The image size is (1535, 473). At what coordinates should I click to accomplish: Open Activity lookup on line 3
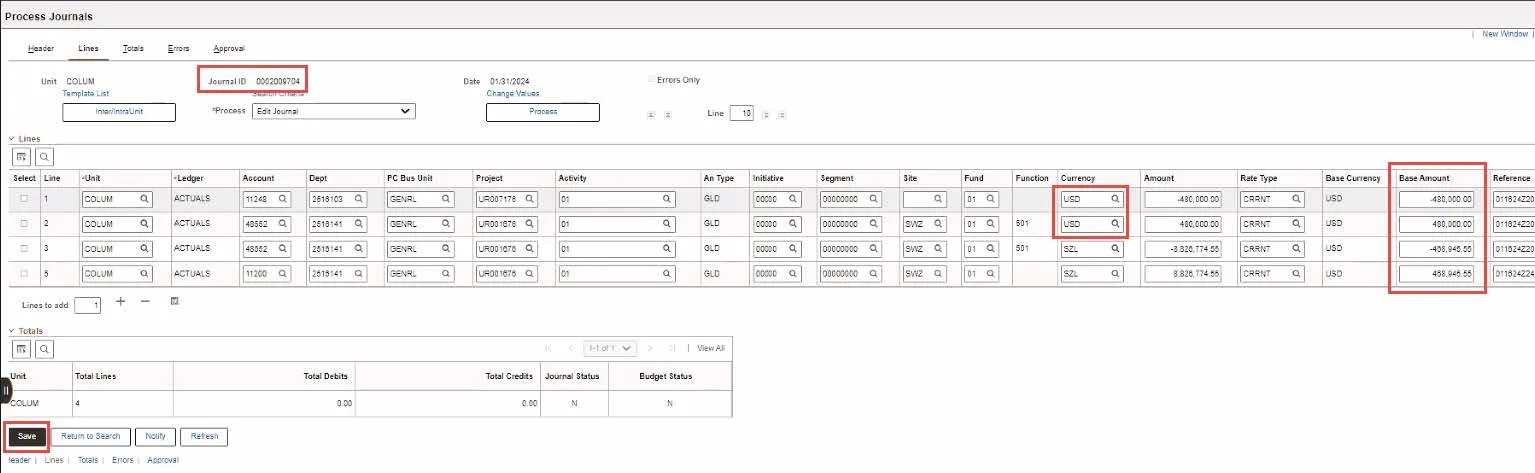(x=667, y=248)
